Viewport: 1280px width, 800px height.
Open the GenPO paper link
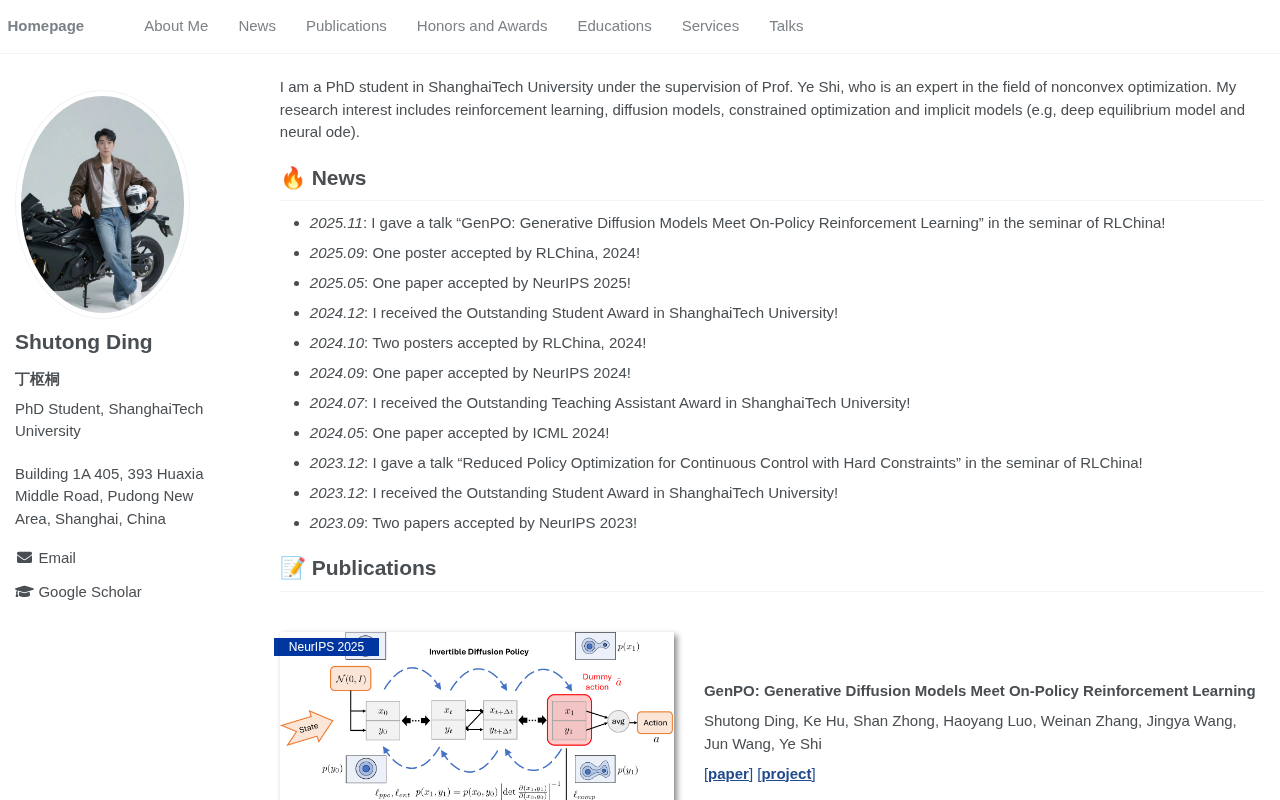728,774
